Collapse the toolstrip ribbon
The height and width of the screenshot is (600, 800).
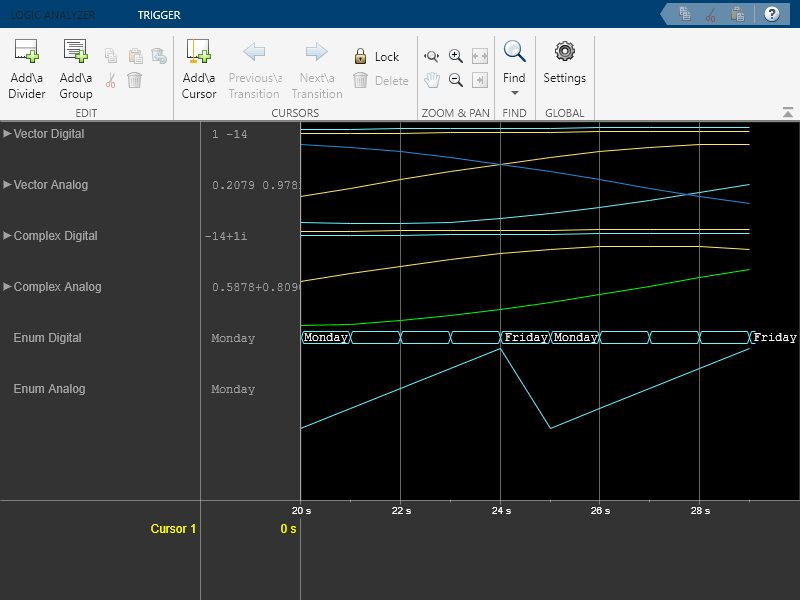click(x=788, y=113)
